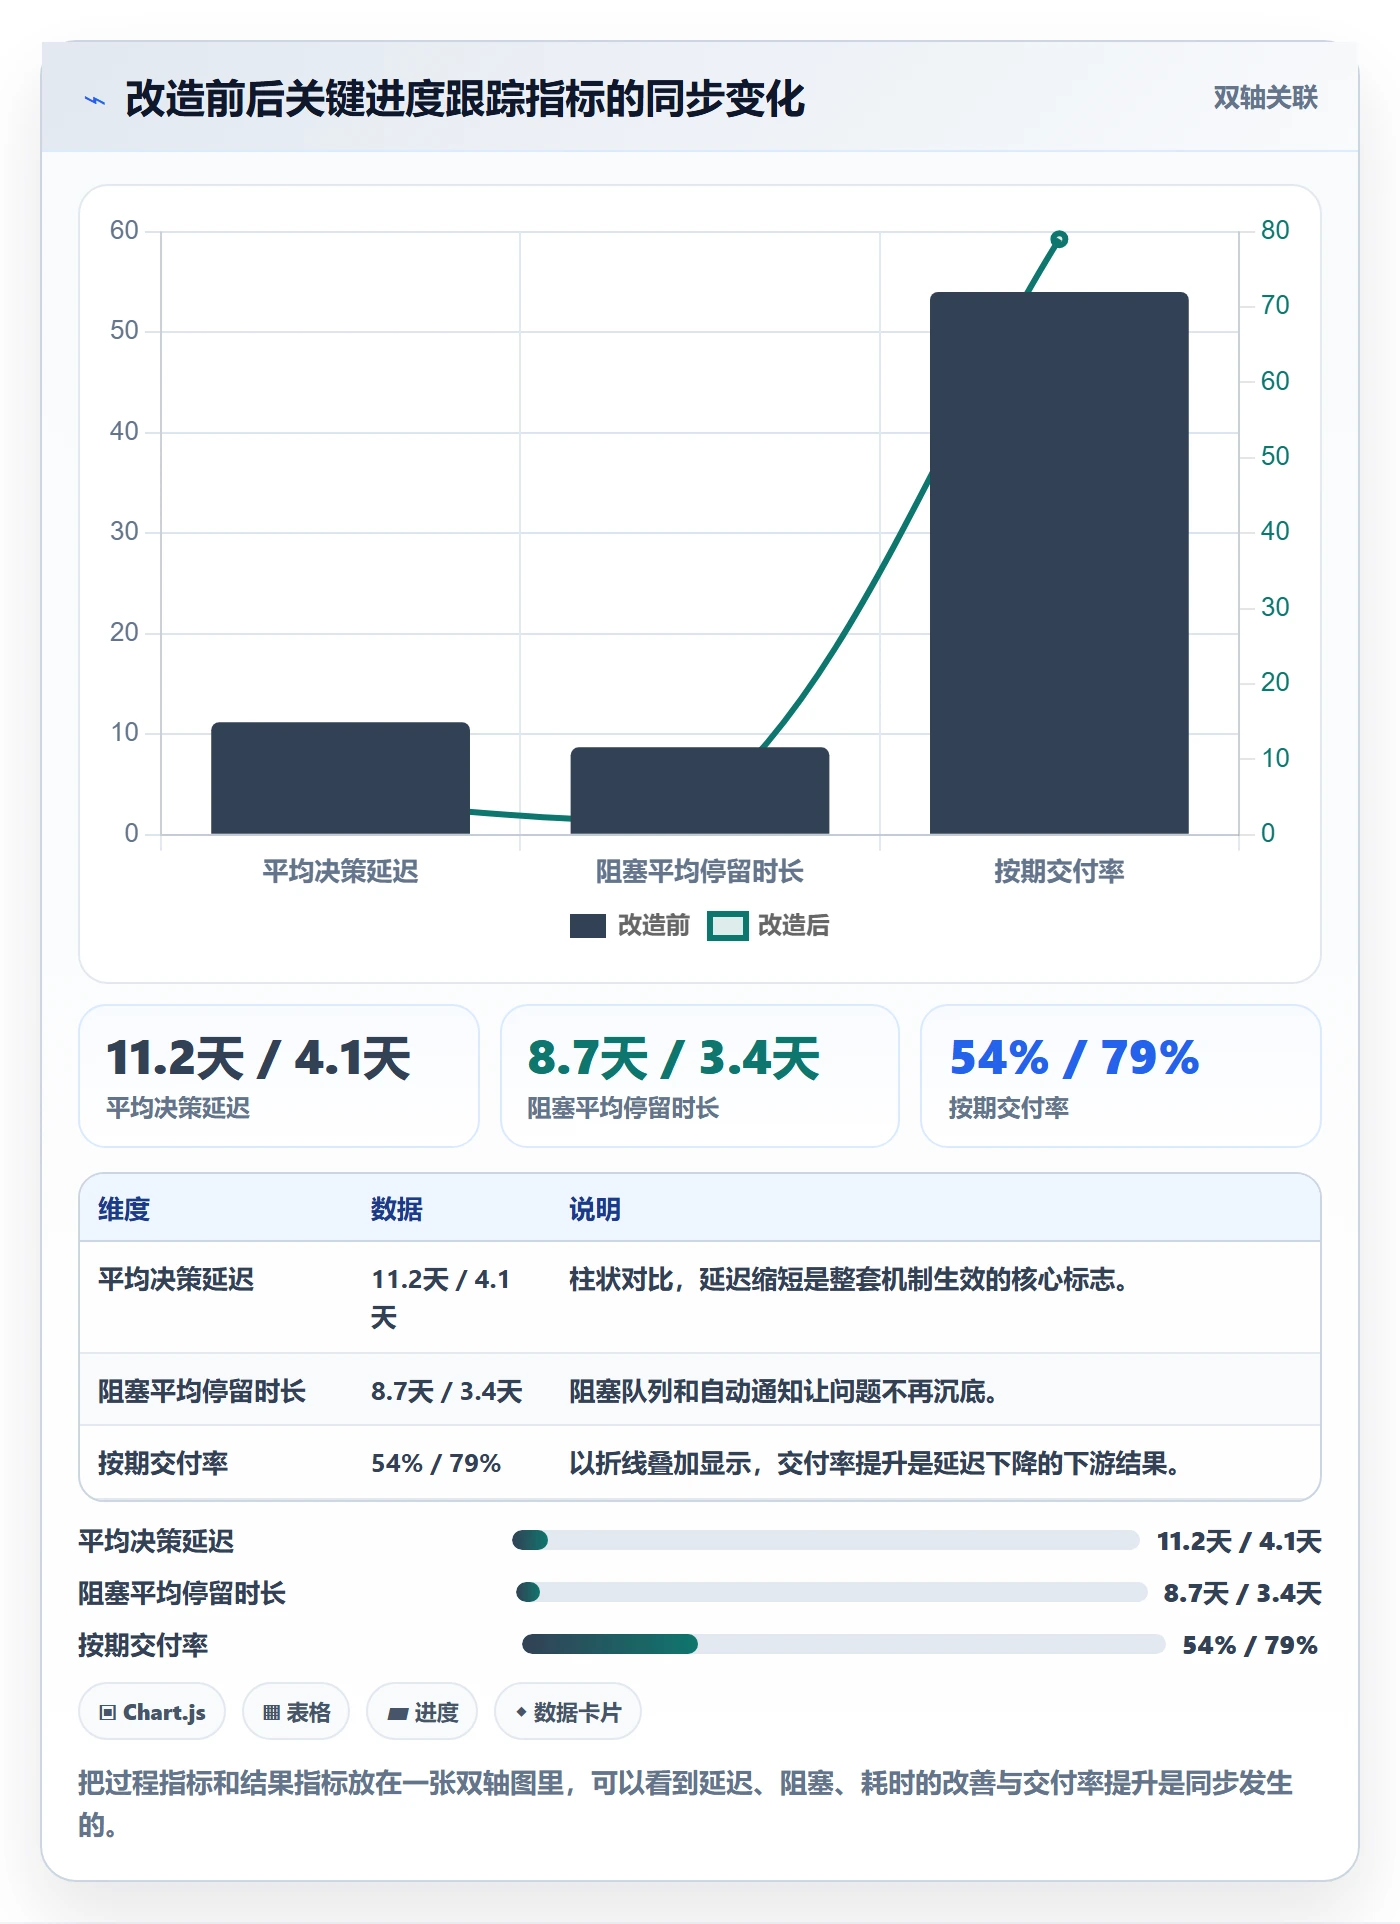
Task: Click the 数据卡片 chip
Action: click(568, 1712)
